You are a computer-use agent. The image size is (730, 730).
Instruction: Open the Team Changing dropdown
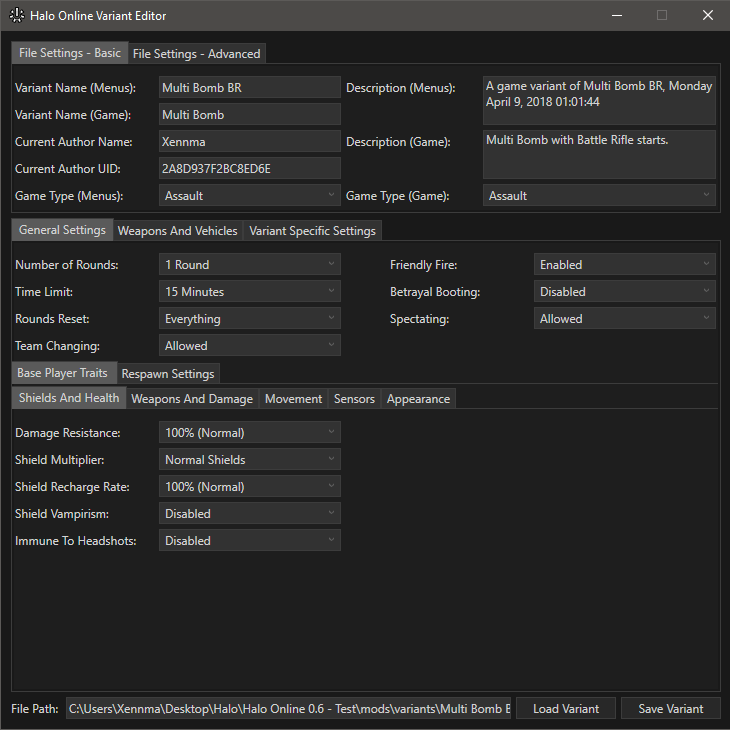[x=250, y=345]
